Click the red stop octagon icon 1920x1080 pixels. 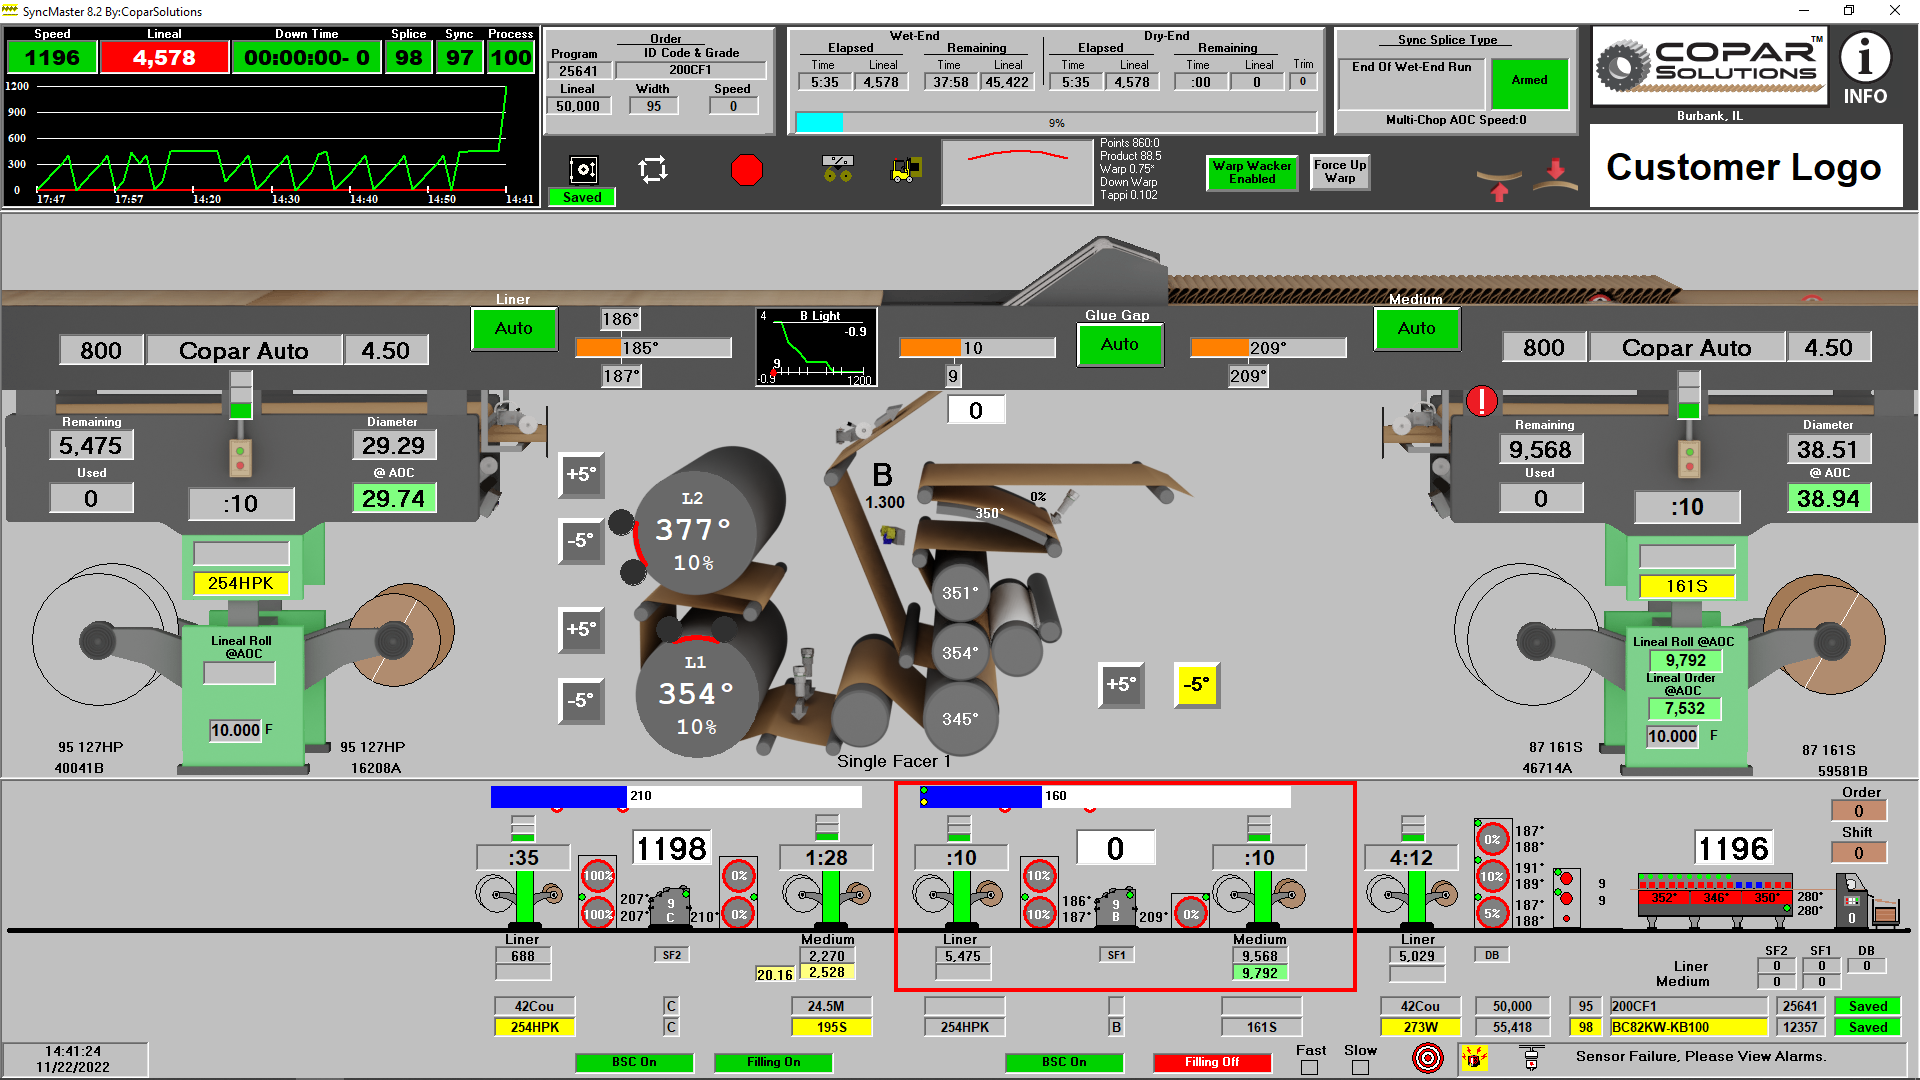746,170
